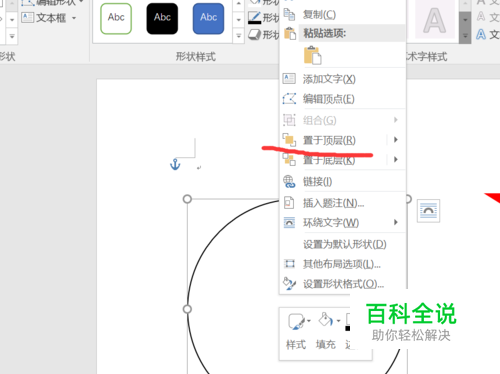
Task: Click Set as Default Shape (设置为默认形状)
Action: pyautogui.click(x=343, y=244)
